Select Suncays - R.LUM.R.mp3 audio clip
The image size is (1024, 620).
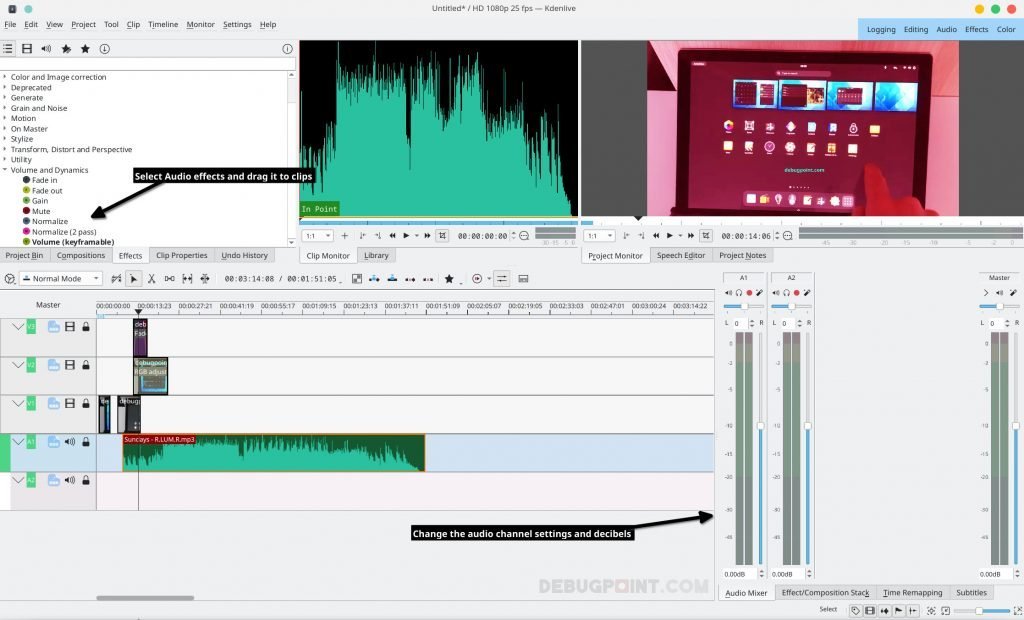pyautogui.click(x=274, y=453)
